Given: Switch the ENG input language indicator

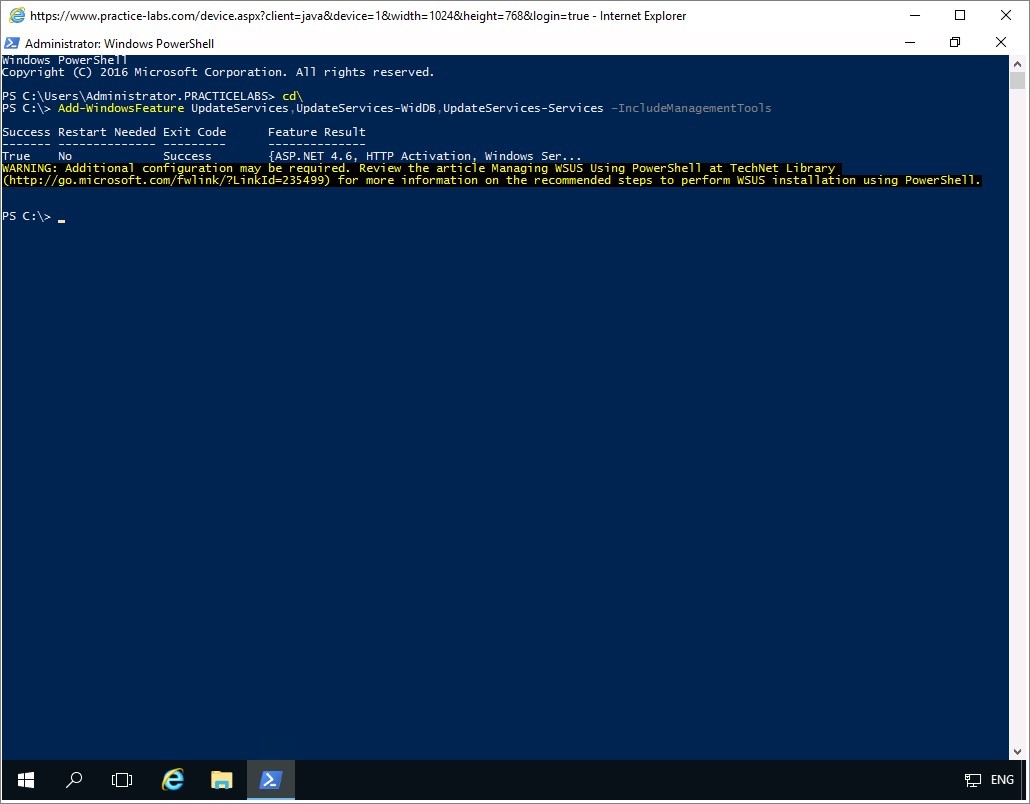Looking at the screenshot, I should pos(1002,780).
